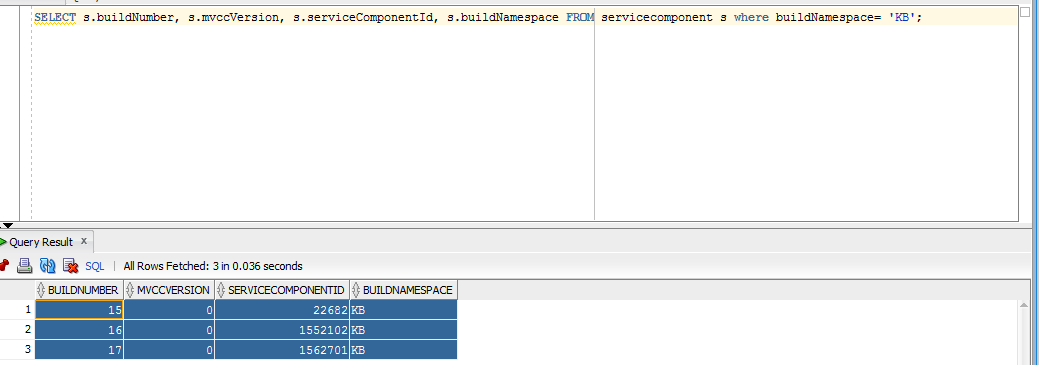
Task: Click SERVICECOMPONENTID cell with value 22682
Action: [282, 309]
